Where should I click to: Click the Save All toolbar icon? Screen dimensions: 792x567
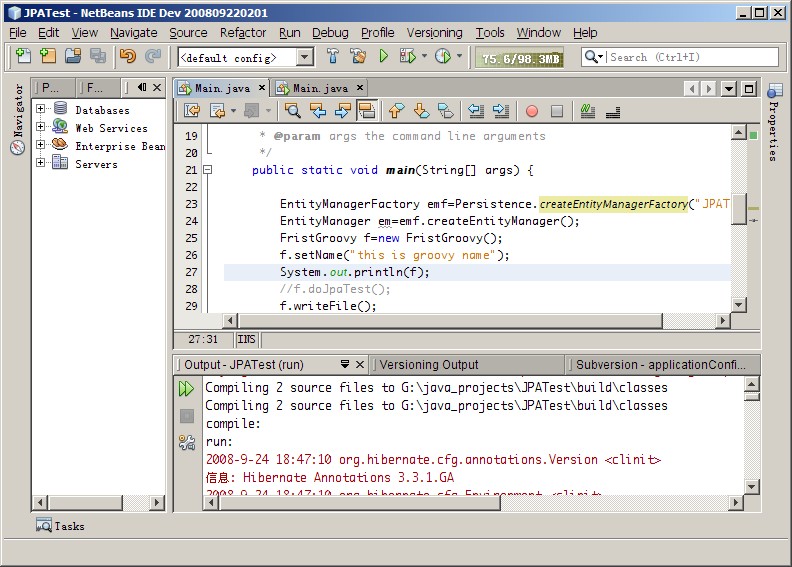click(97, 56)
